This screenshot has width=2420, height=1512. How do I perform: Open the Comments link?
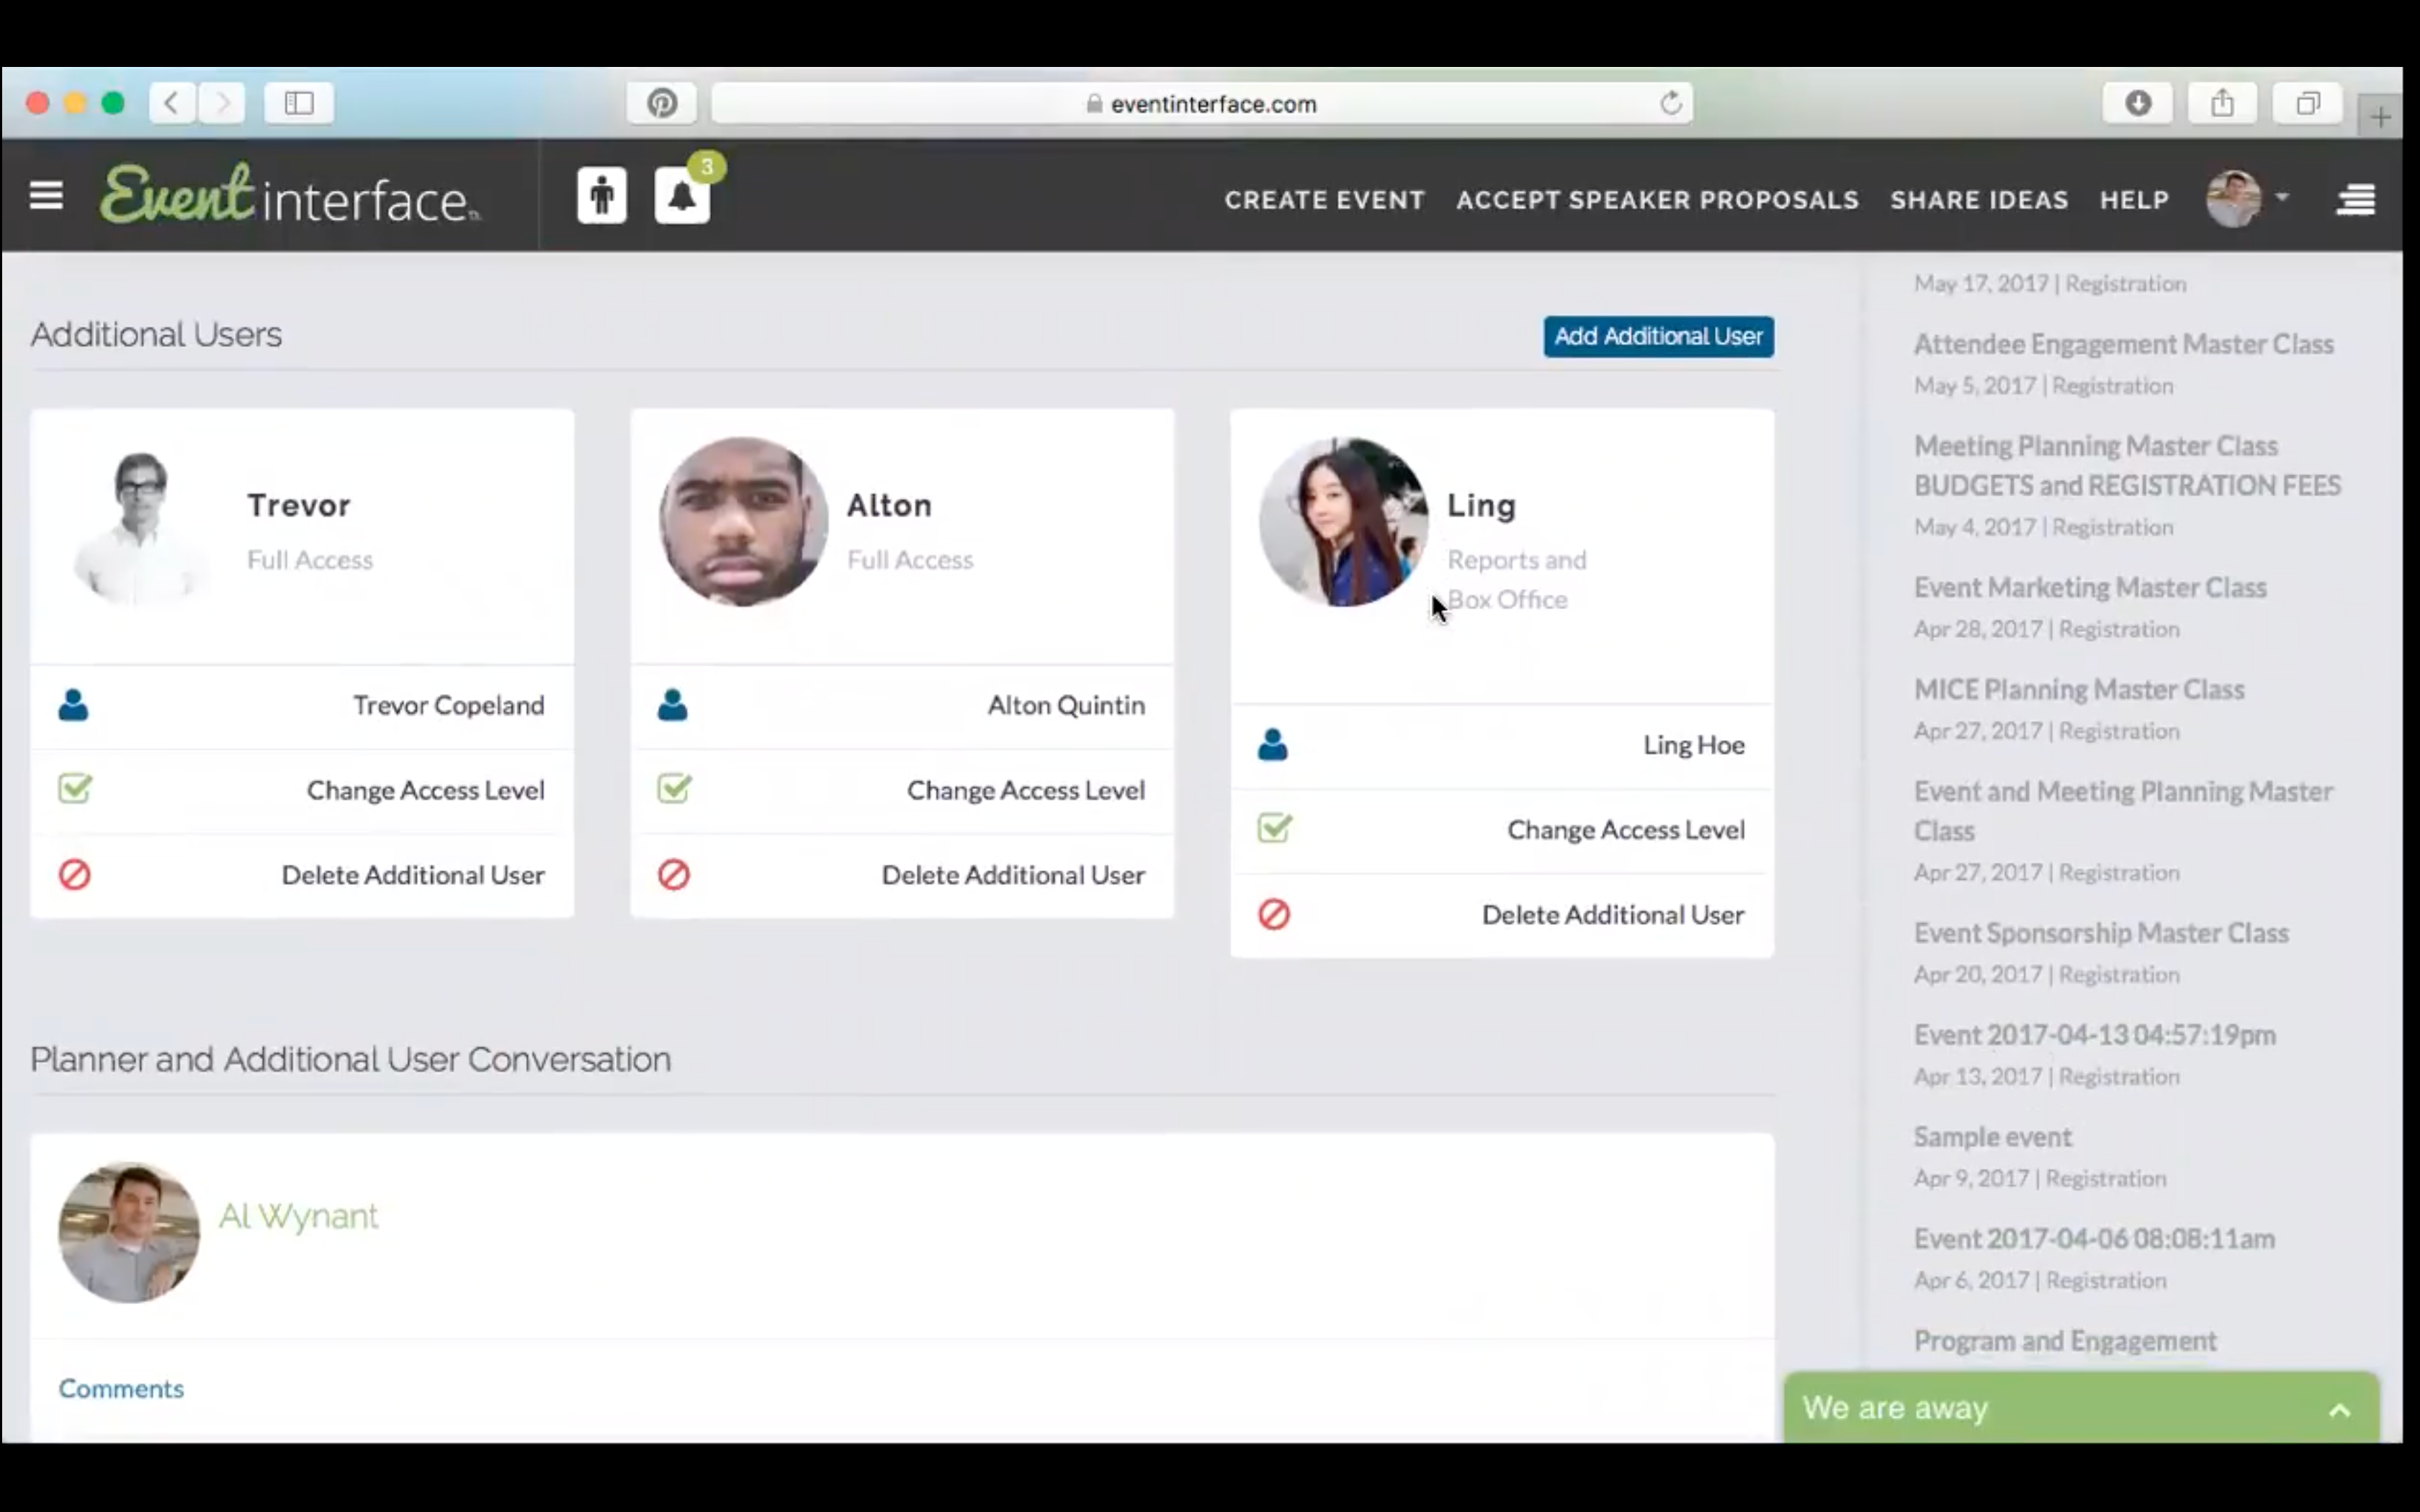tap(121, 1388)
